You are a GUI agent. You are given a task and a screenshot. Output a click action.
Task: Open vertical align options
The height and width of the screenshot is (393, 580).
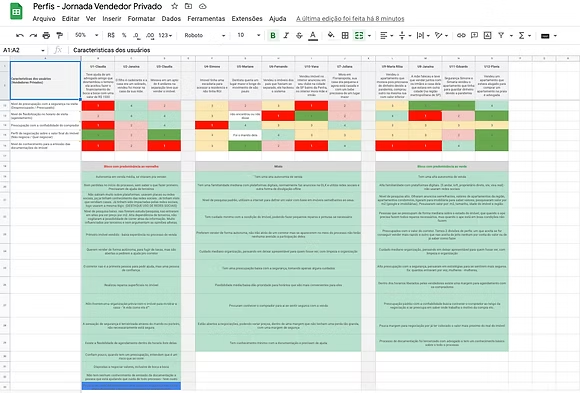pos(405,36)
